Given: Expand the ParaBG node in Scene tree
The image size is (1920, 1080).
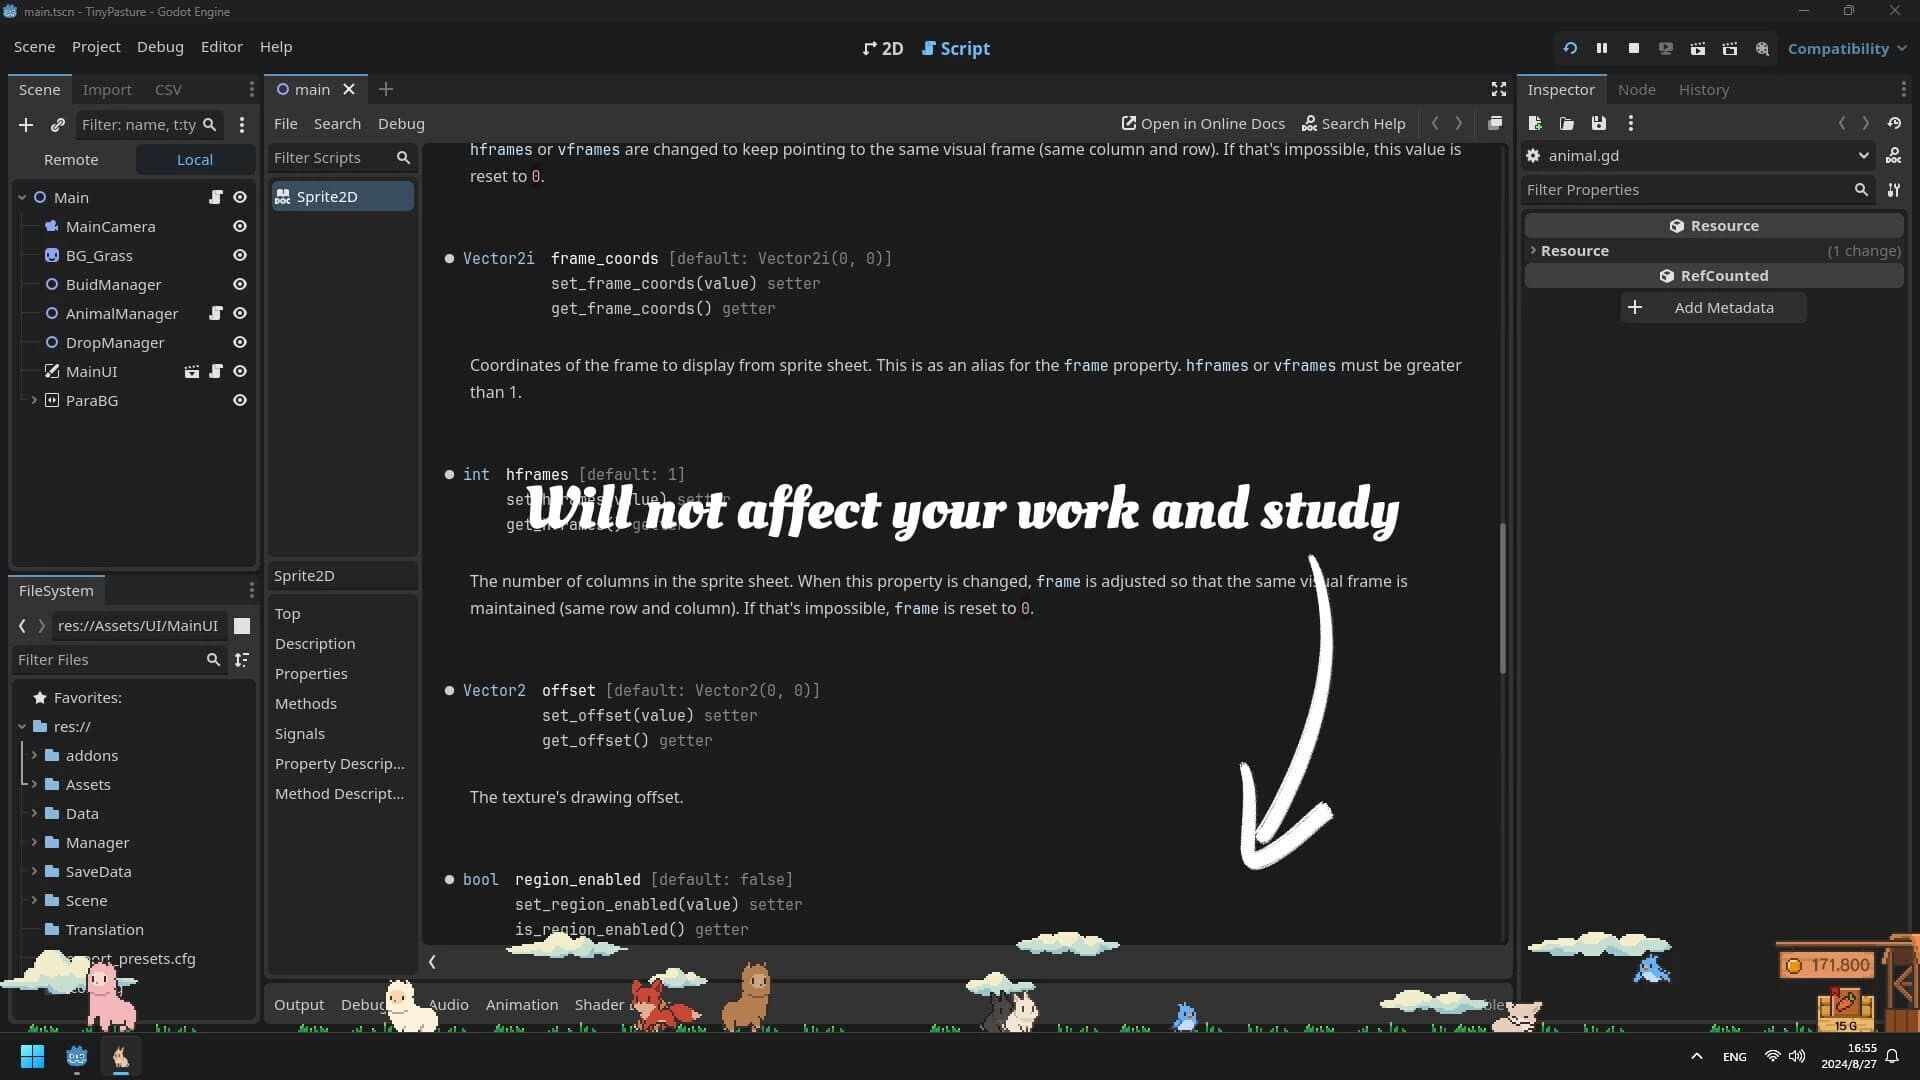Looking at the screenshot, I should point(33,400).
